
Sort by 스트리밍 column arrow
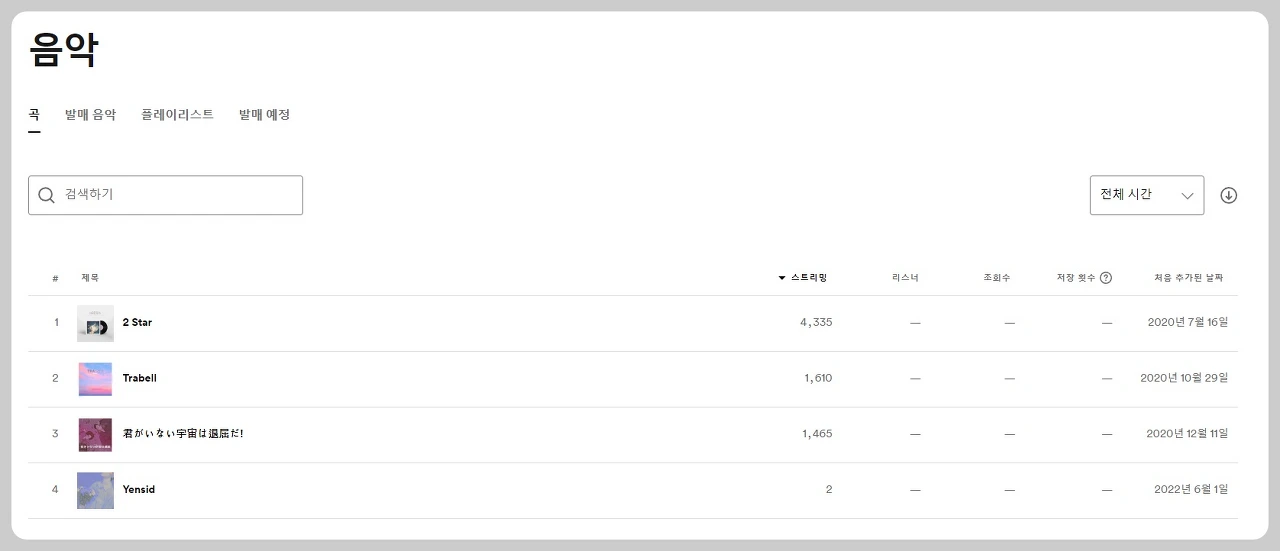pos(782,278)
